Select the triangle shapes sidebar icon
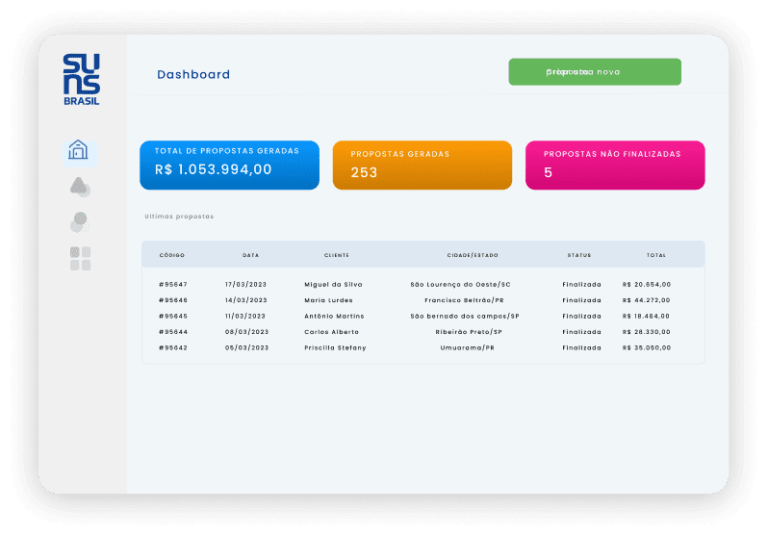 80,187
